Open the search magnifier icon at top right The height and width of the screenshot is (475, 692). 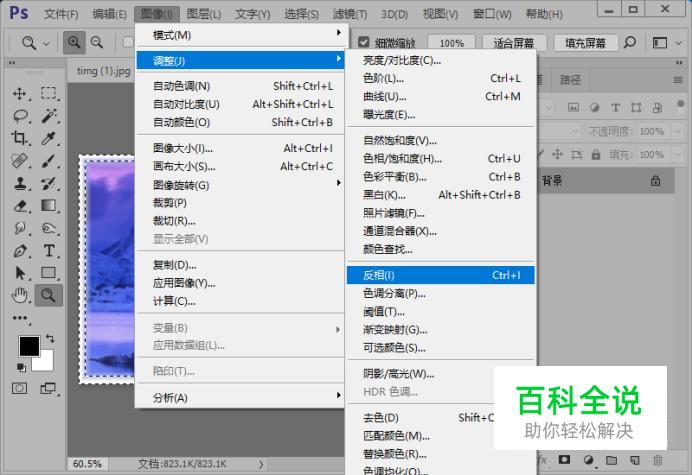(630, 42)
